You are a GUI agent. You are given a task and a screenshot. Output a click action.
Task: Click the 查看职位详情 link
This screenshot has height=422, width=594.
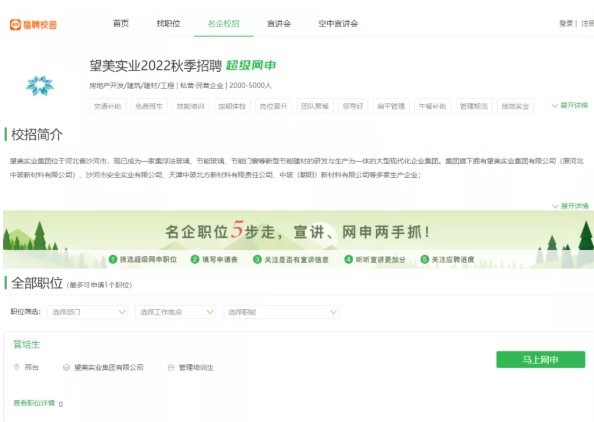34,403
